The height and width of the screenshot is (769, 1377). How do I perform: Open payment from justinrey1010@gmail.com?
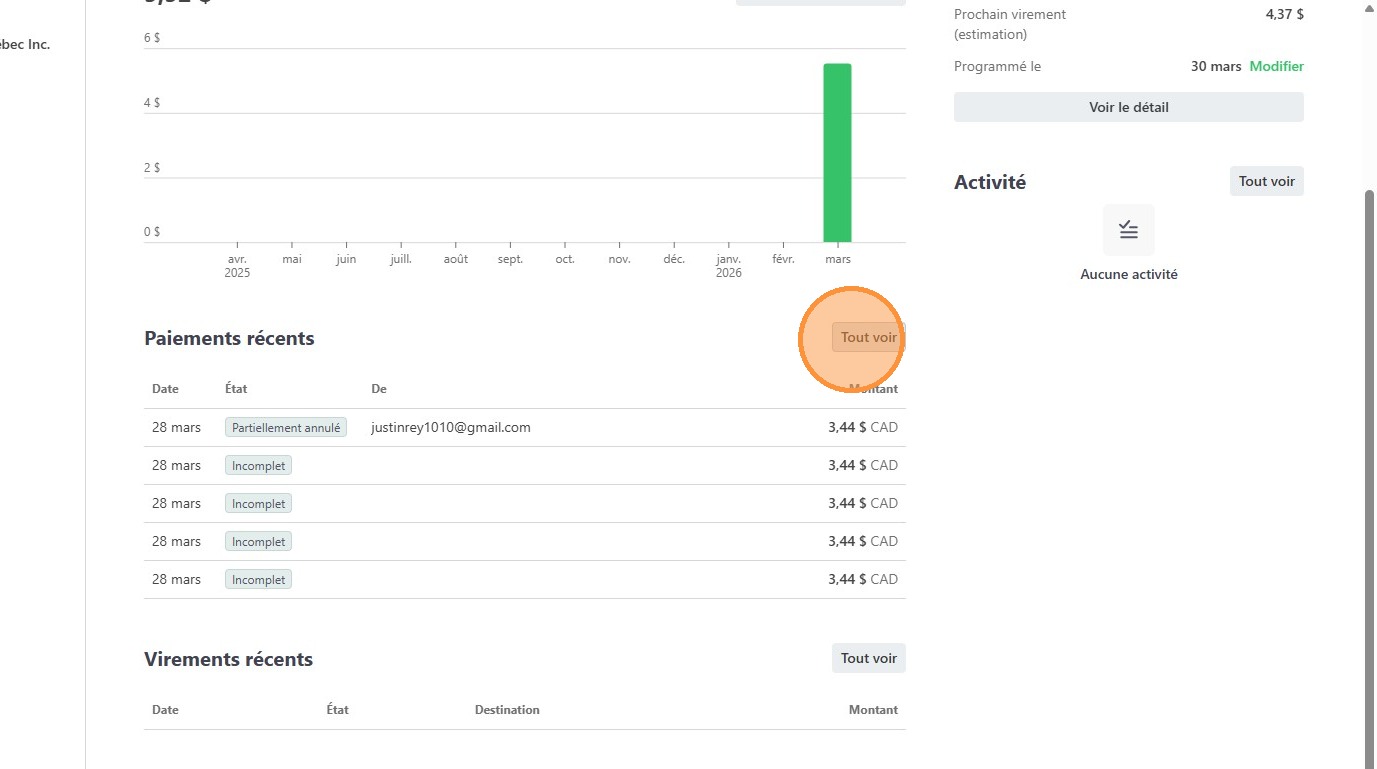pyautogui.click(x=450, y=427)
